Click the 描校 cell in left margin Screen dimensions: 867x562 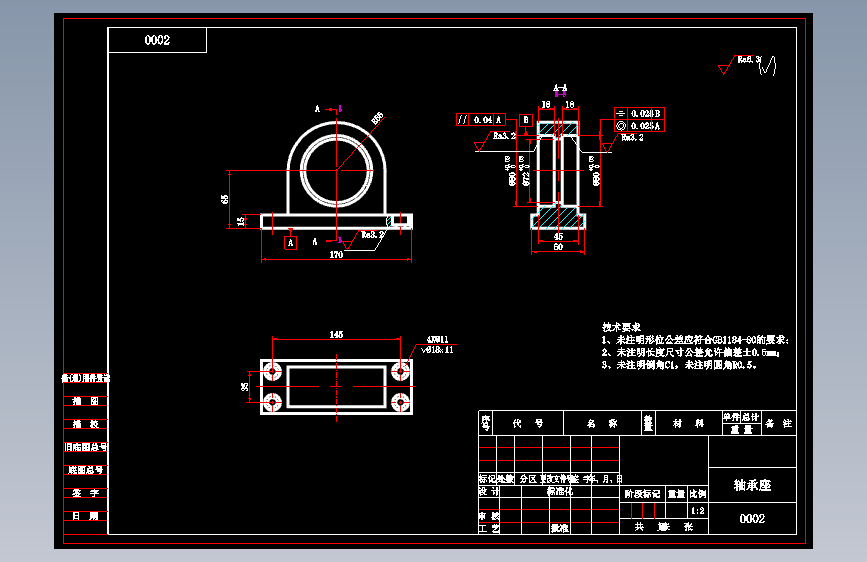[85, 424]
